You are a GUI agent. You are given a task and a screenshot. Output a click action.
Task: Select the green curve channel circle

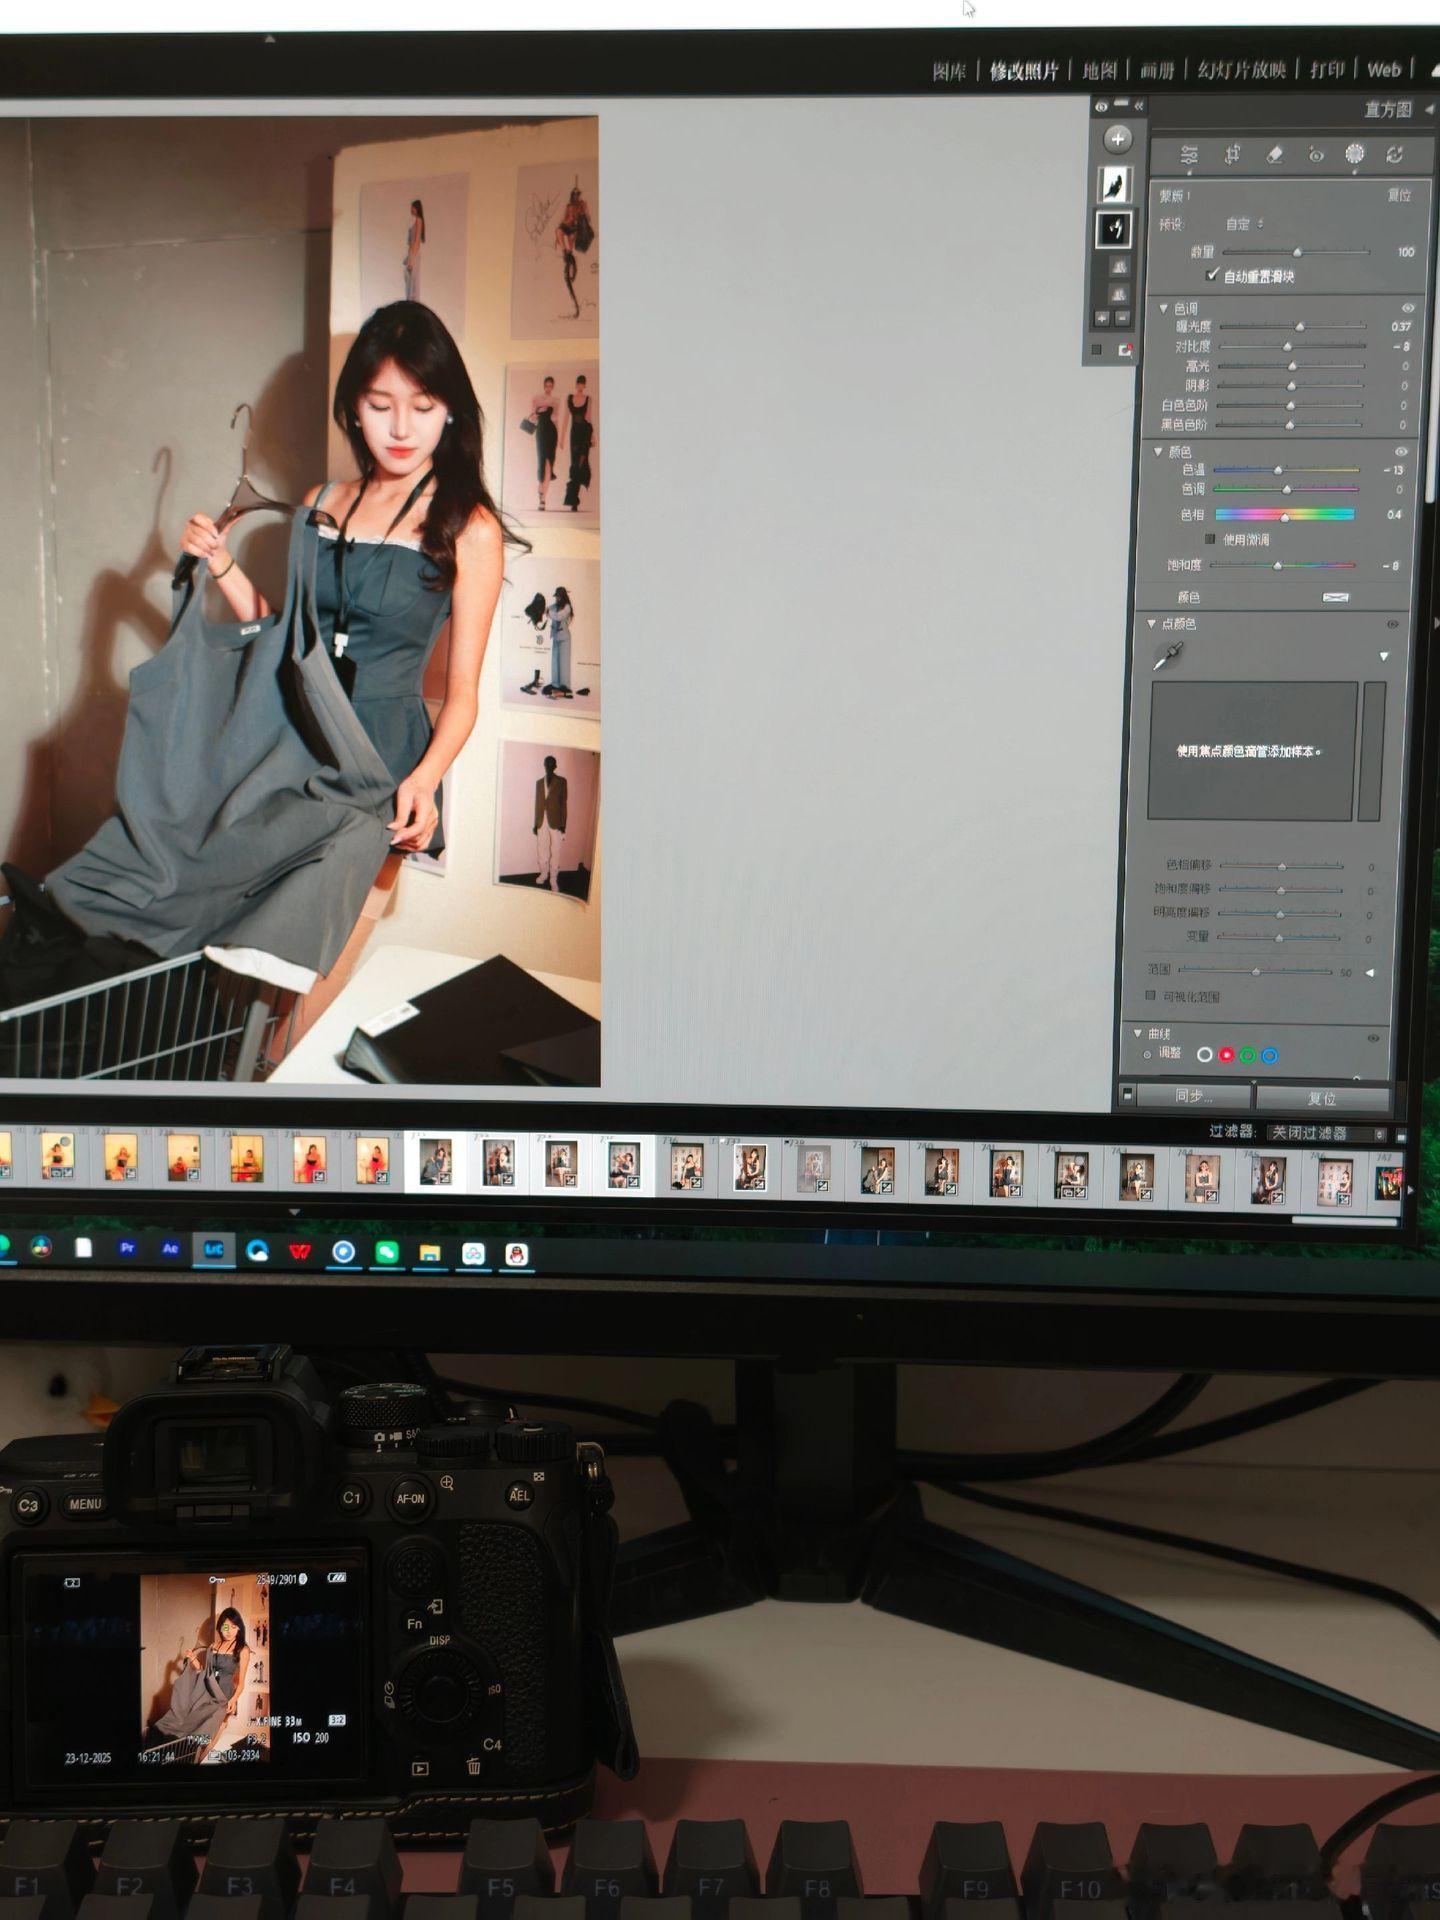1248,1055
